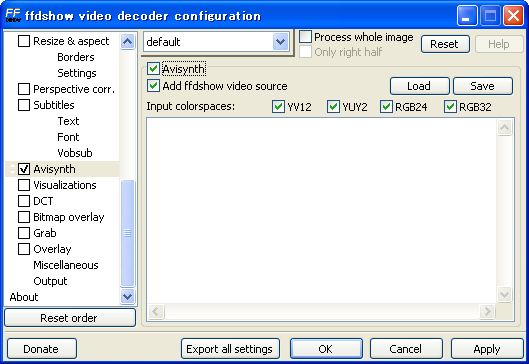Open the default preset dropdown

tap(281, 42)
